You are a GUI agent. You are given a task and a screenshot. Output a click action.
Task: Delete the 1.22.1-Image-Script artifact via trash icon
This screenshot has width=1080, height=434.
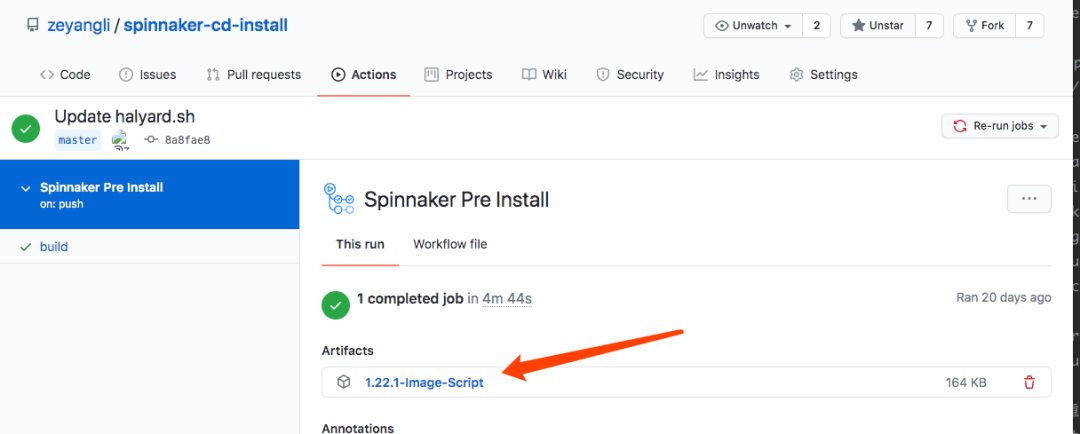point(1029,382)
